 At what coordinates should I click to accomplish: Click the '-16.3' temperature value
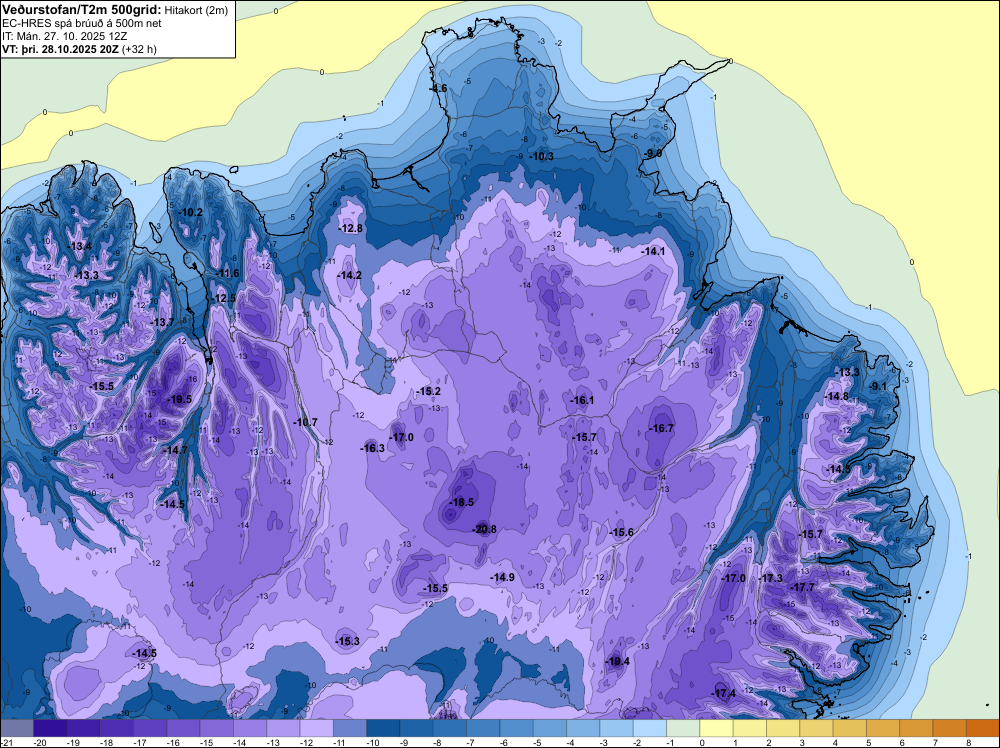coord(372,448)
